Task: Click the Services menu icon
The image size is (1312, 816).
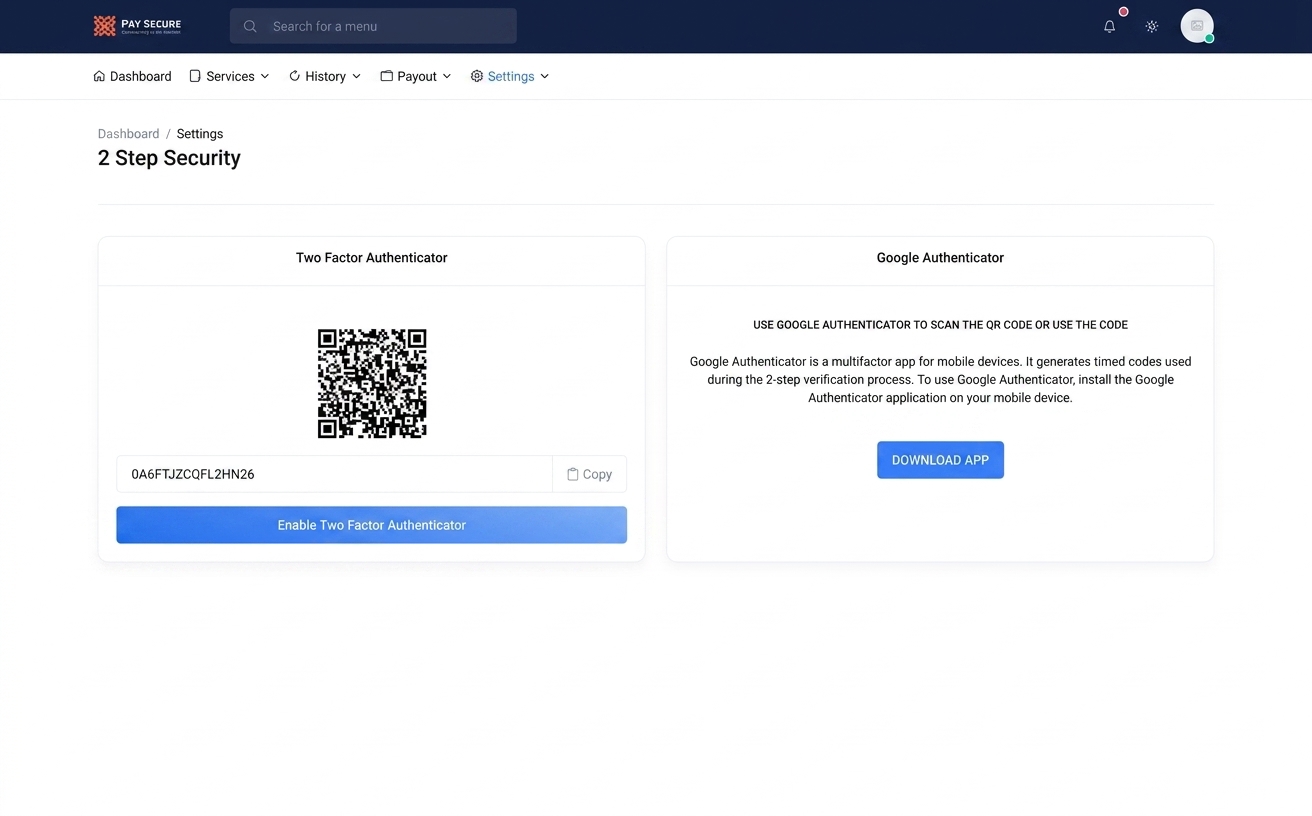Action: [195, 76]
